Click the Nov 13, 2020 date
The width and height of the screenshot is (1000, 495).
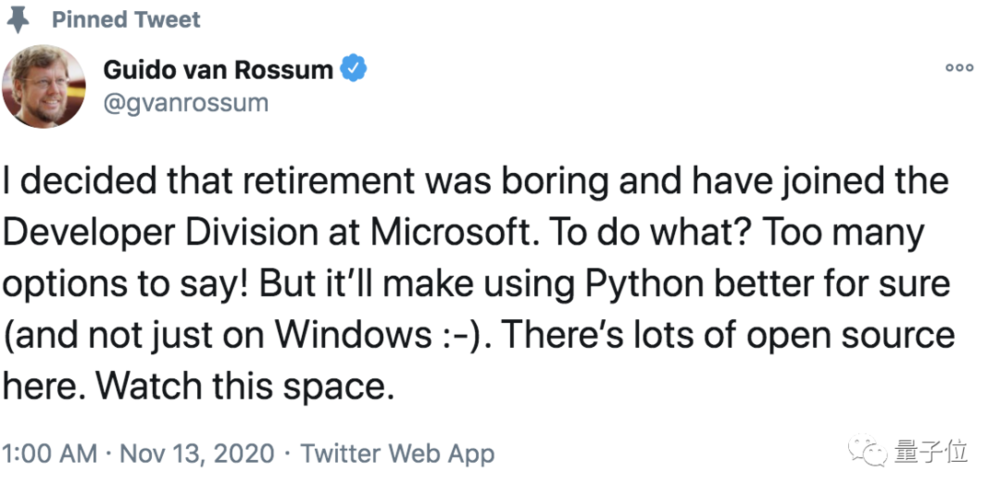point(197,454)
